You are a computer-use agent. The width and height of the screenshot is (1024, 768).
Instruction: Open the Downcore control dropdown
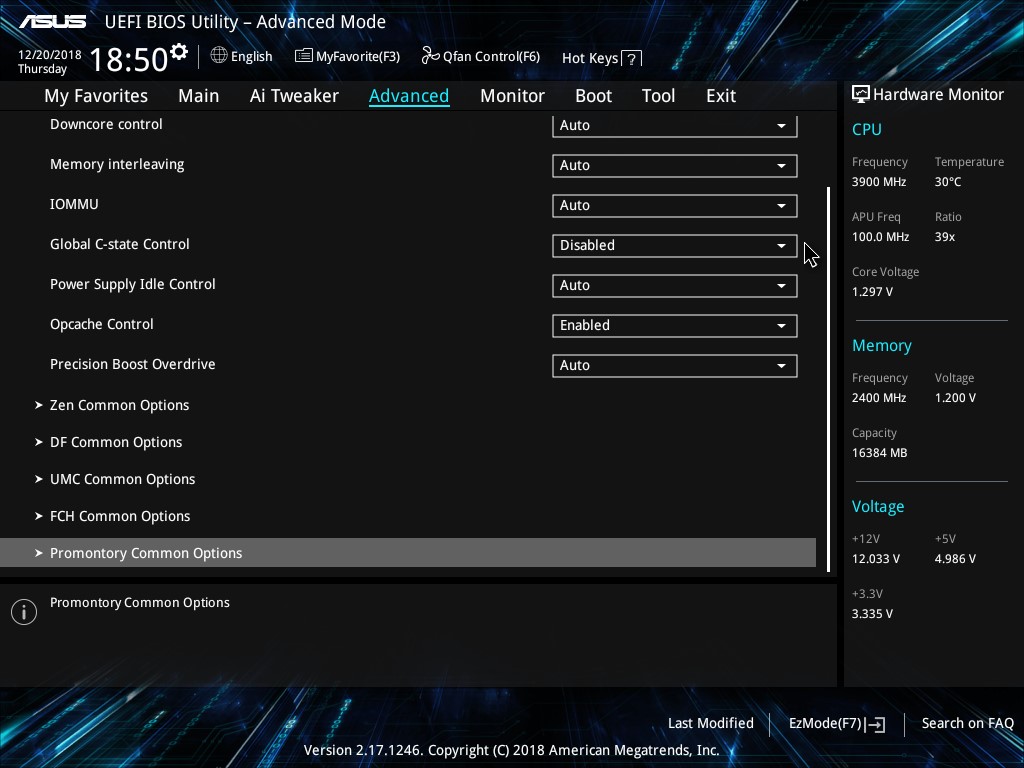coord(675,125)
